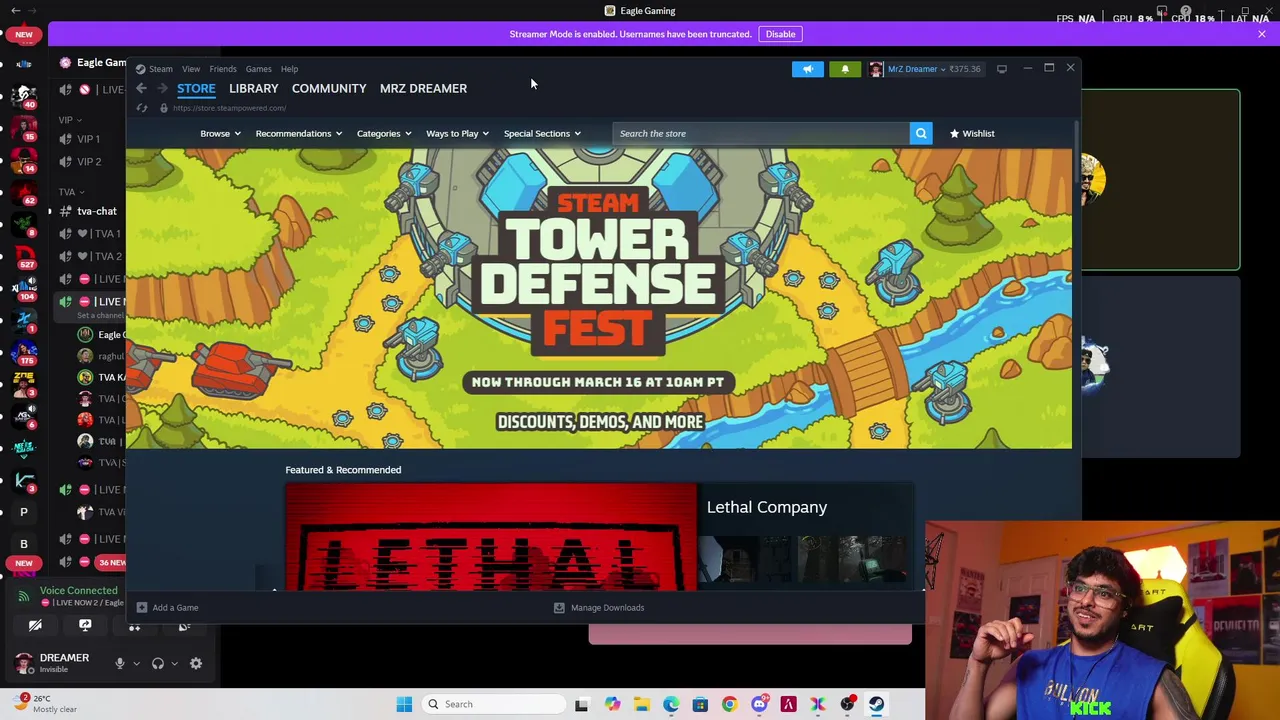The height and width of the screenshot is (720, 1280).
Task: Click the 36 NEW mentions pill
Action: 112,562
